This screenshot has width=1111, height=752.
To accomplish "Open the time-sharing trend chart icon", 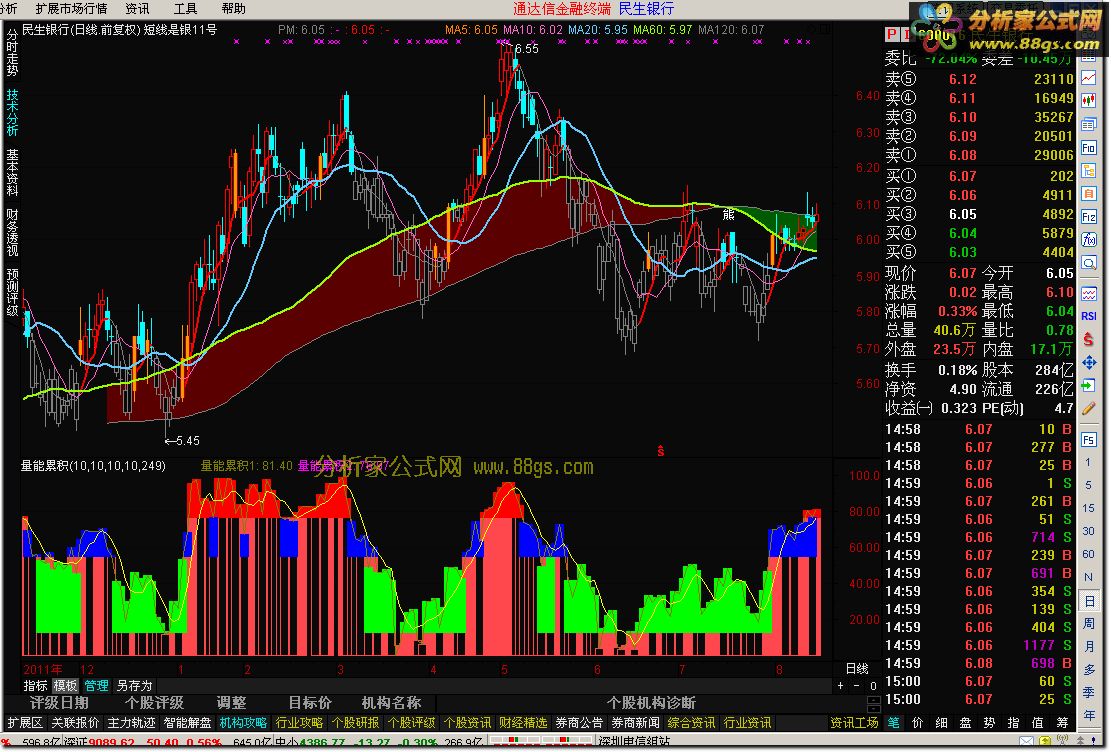I will pyautogui.click(x=1088, y=77).
